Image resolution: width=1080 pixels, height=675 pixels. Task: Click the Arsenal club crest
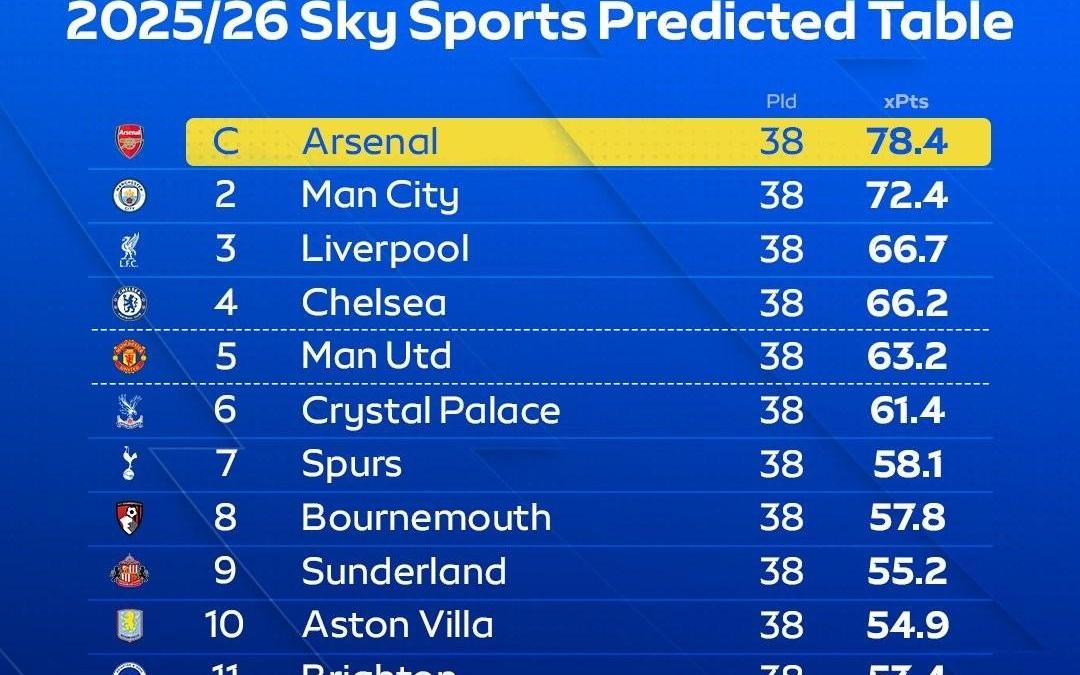(130, 141)
